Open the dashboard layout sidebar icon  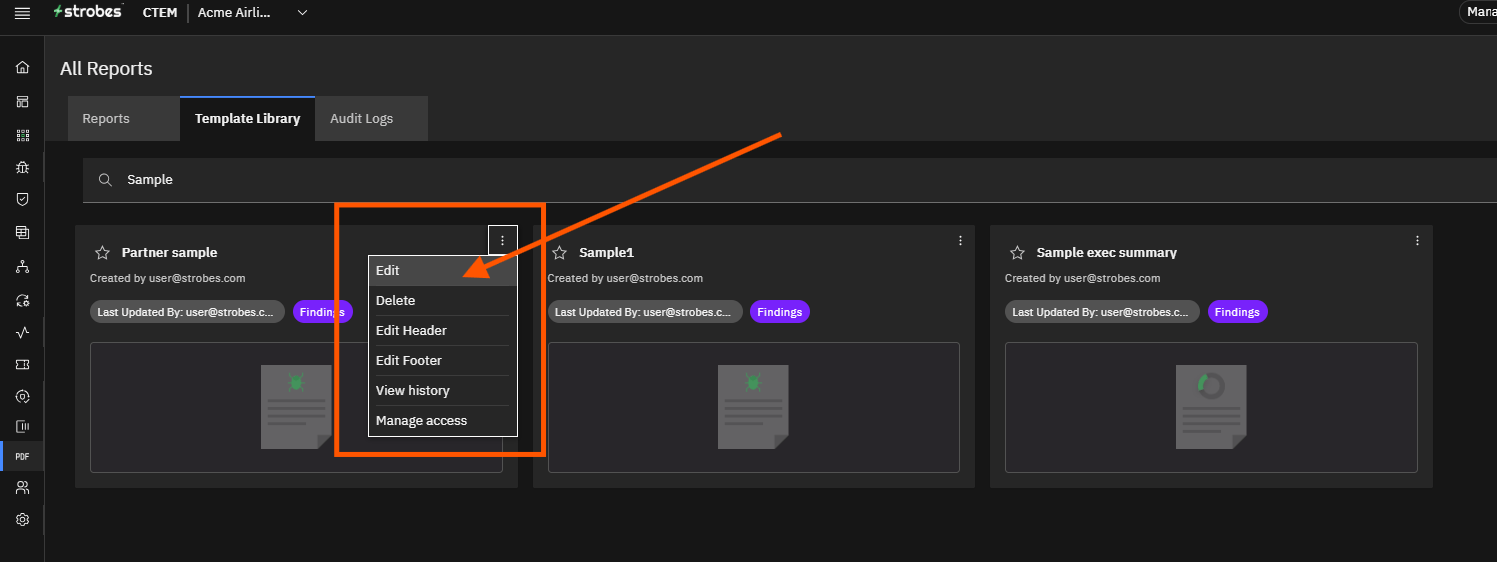[22, 101]
